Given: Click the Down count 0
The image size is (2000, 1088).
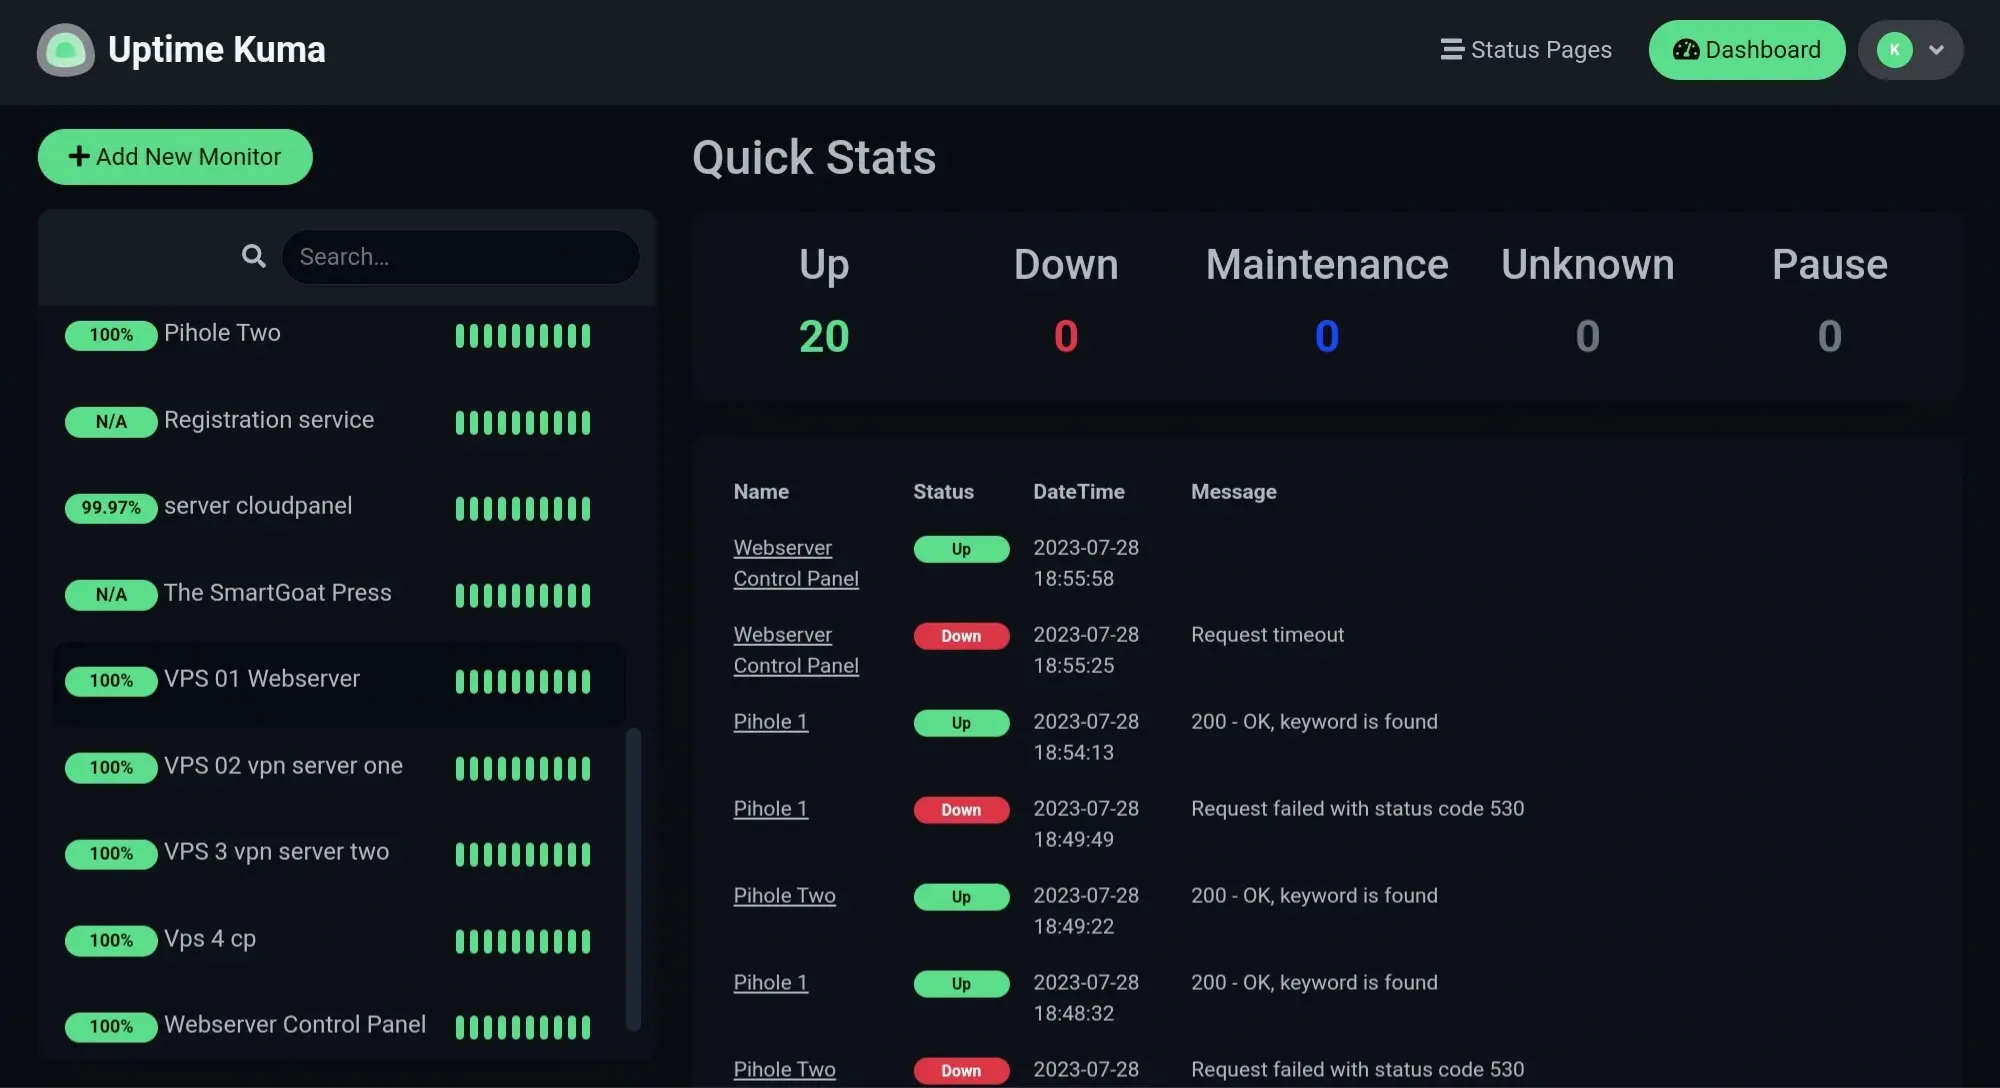Looking at the screenshot, I should coord(1066,336).
